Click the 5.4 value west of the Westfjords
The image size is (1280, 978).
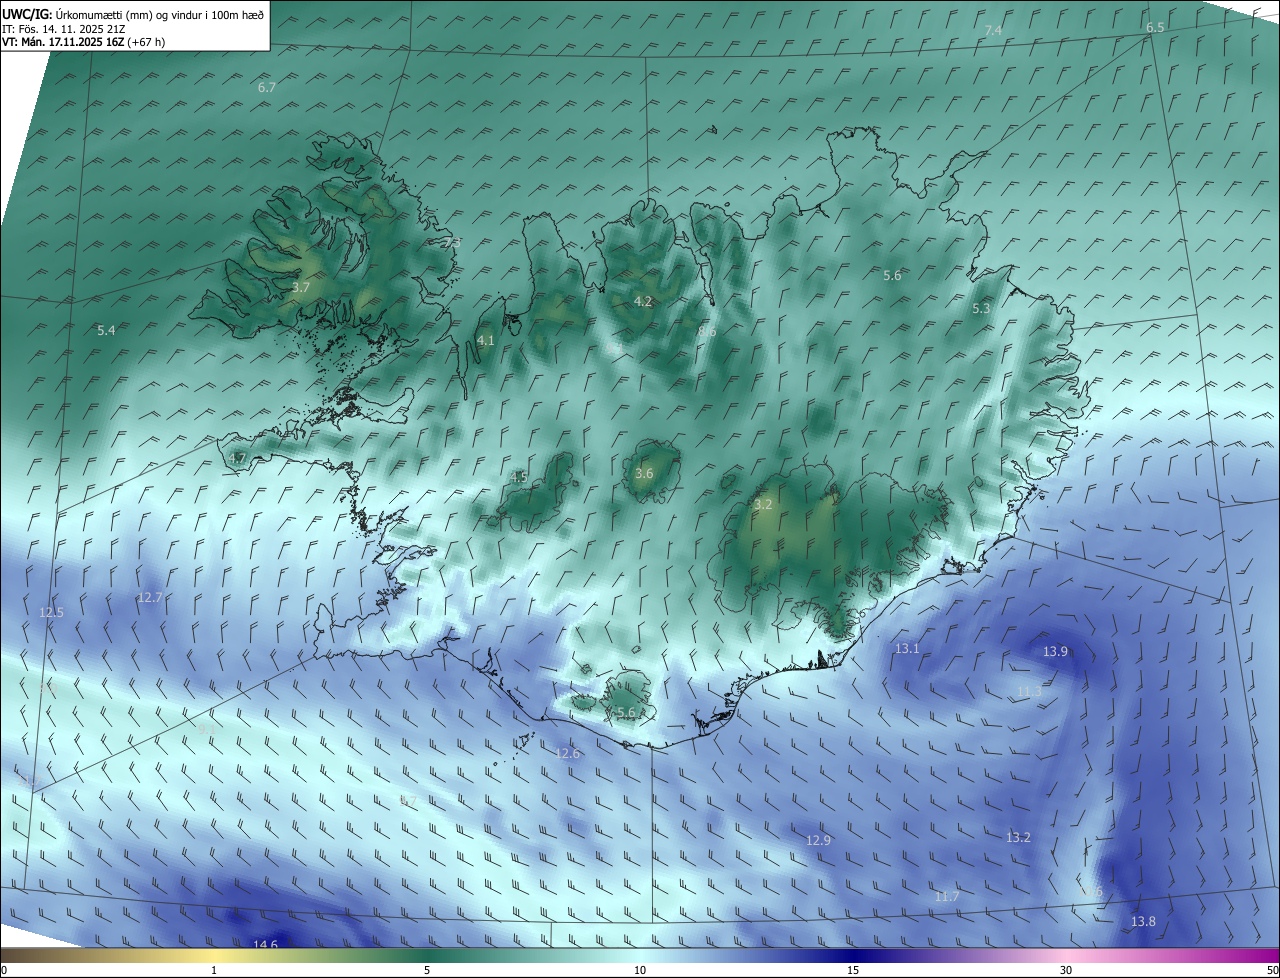[106, 330]
